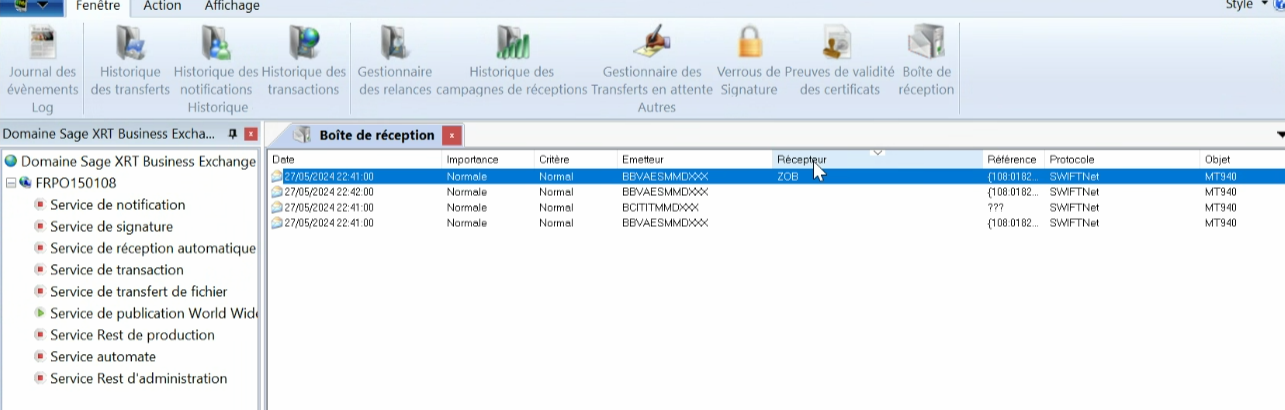Open Gestionnaire des Transferts en attente
The image size is (1285, 410).
(x=652, y=45)
